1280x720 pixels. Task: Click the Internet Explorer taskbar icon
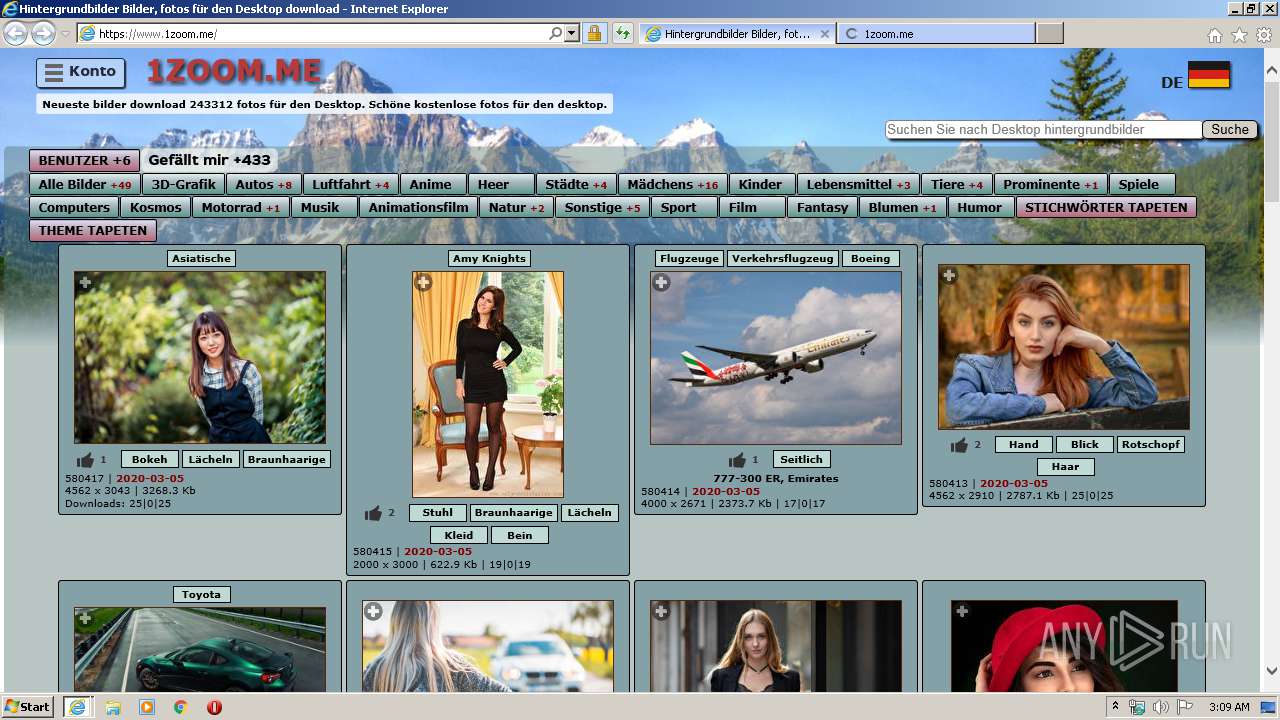click(x=77, y=707)
